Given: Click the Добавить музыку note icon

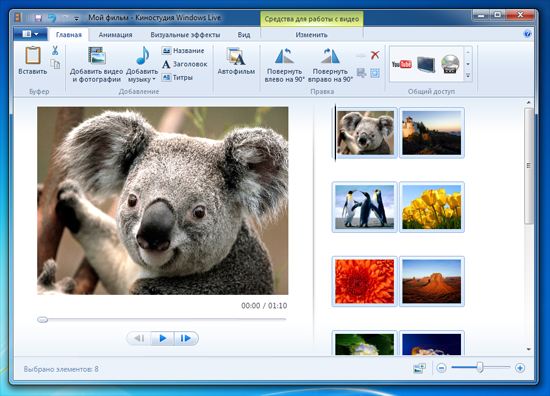Looking at the screenshot, I should pos(142,55).
